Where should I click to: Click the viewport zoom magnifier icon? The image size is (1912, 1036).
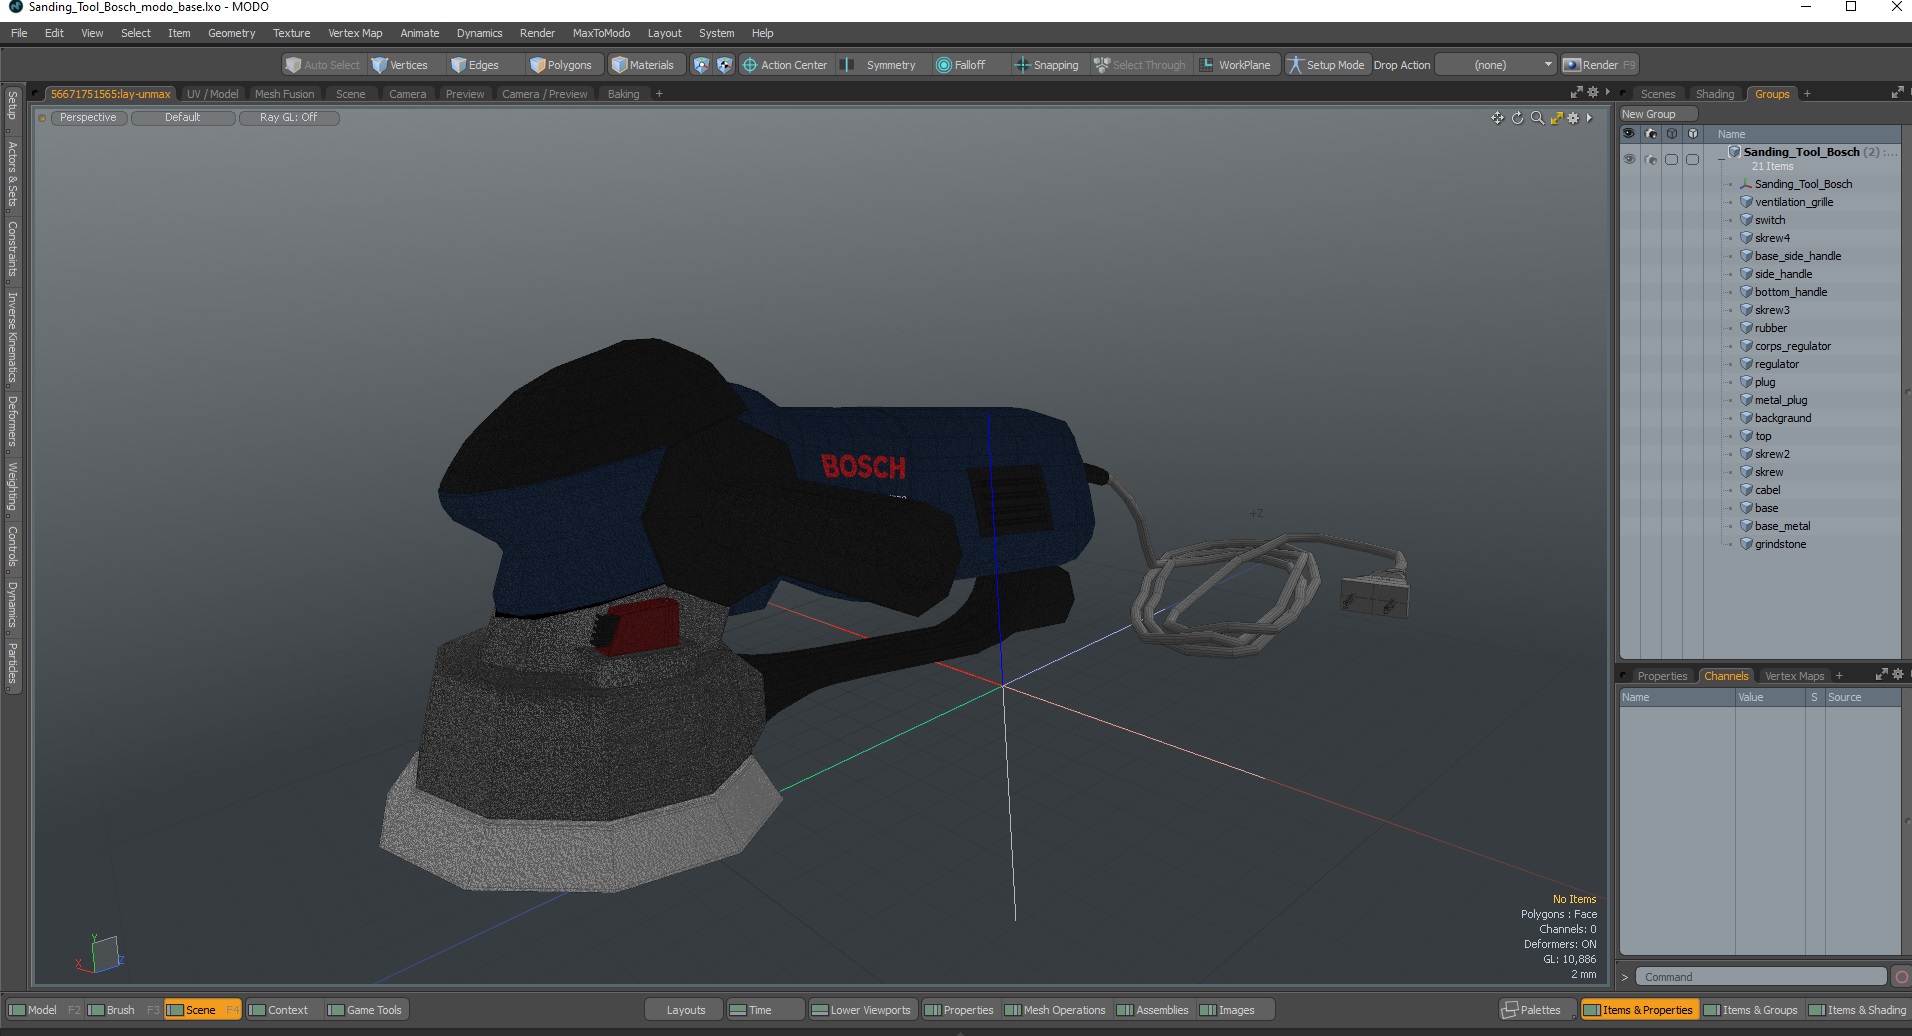1537,118
